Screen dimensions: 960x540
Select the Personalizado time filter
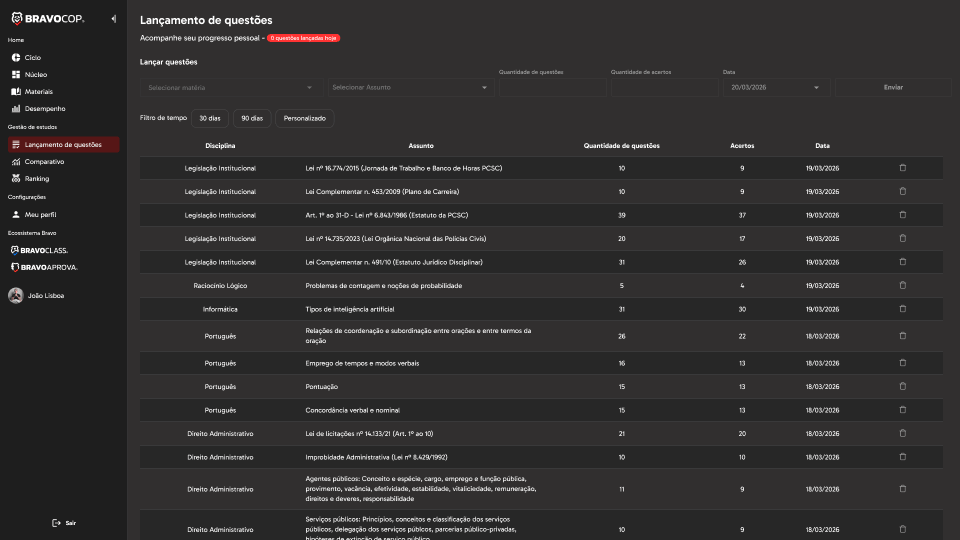304,118
